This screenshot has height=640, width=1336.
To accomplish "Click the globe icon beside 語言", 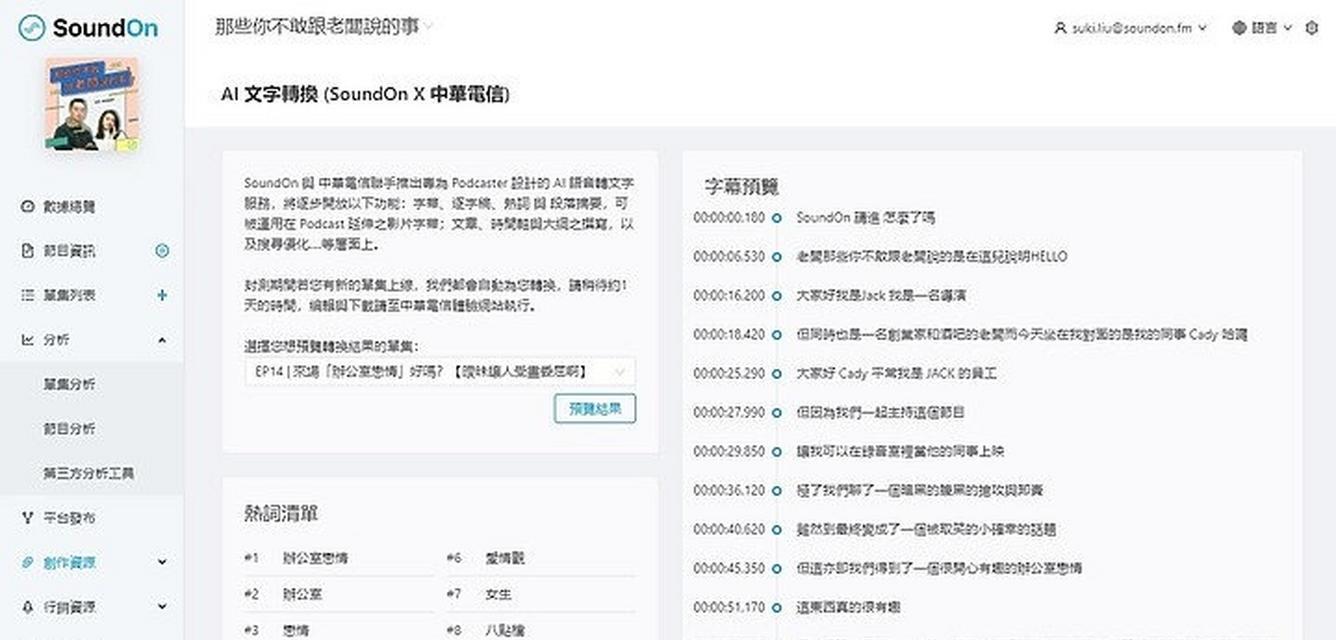I will click(1239, 28).
